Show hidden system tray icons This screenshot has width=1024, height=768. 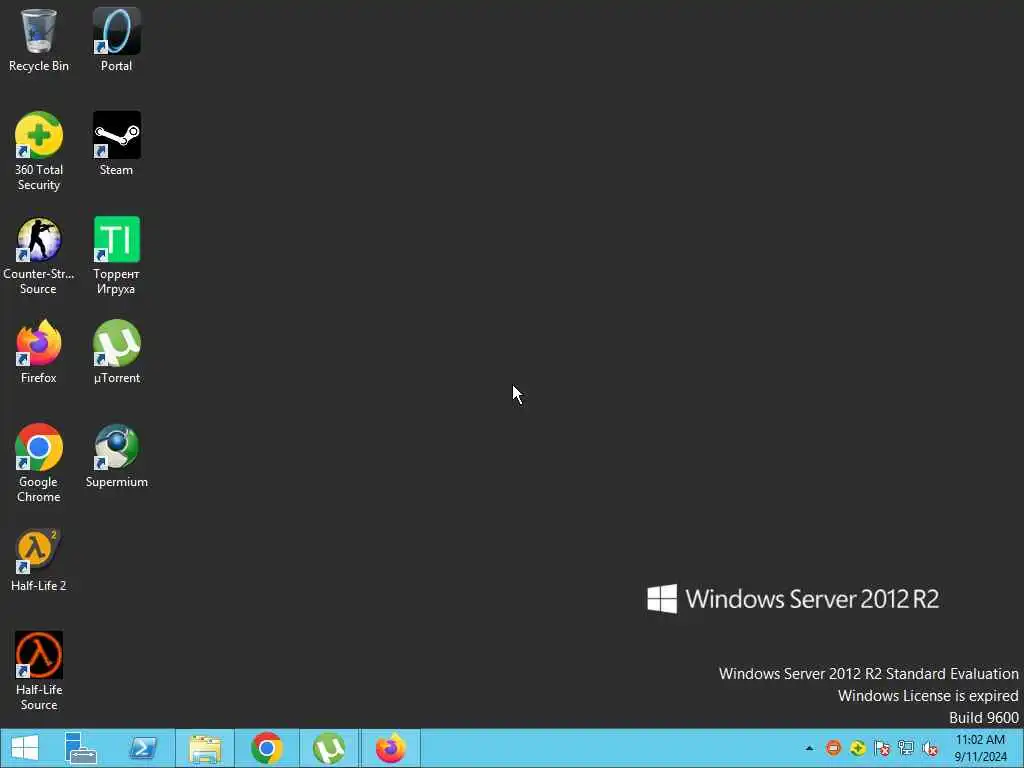pos(810,748)
